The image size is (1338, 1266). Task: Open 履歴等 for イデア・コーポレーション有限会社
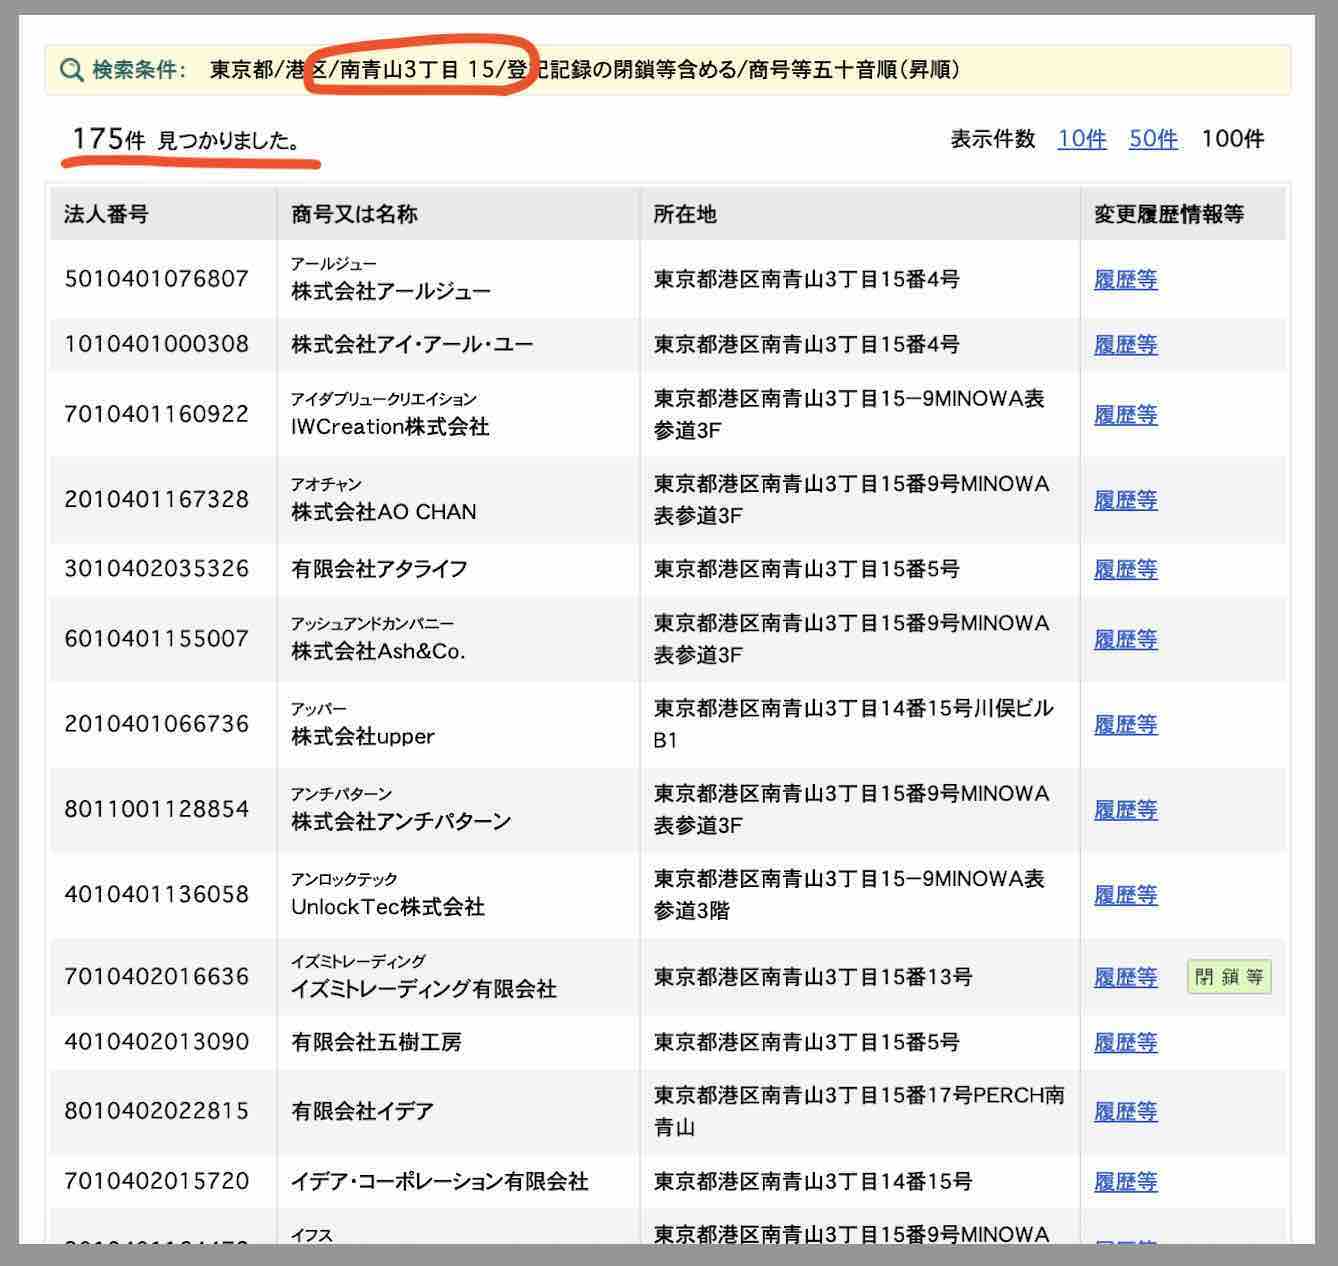[1125, 1181]
